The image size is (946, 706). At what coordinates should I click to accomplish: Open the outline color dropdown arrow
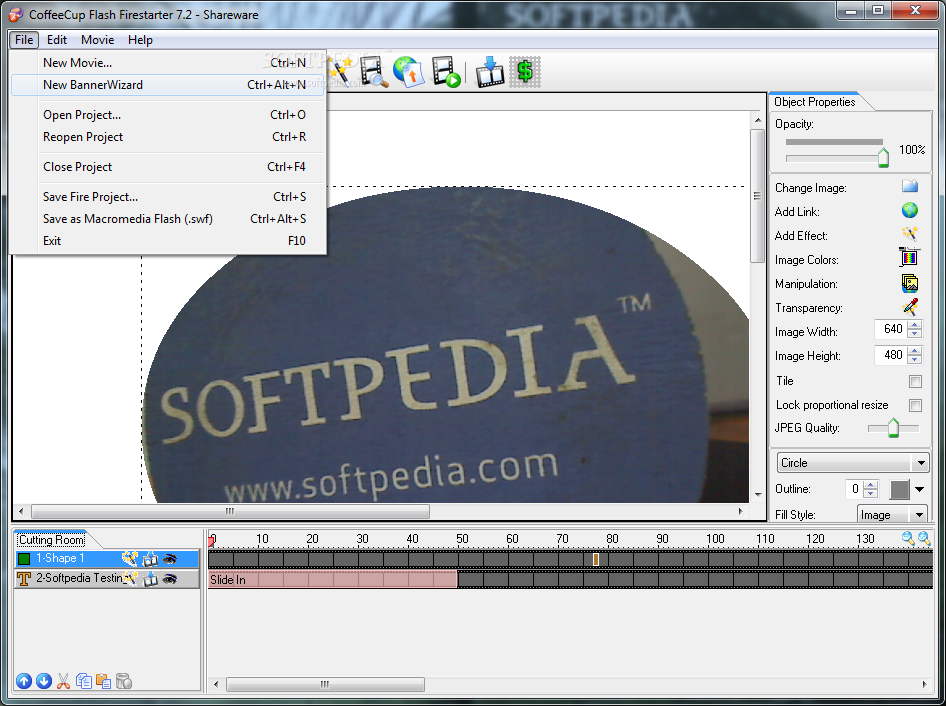tap(919, 489)
